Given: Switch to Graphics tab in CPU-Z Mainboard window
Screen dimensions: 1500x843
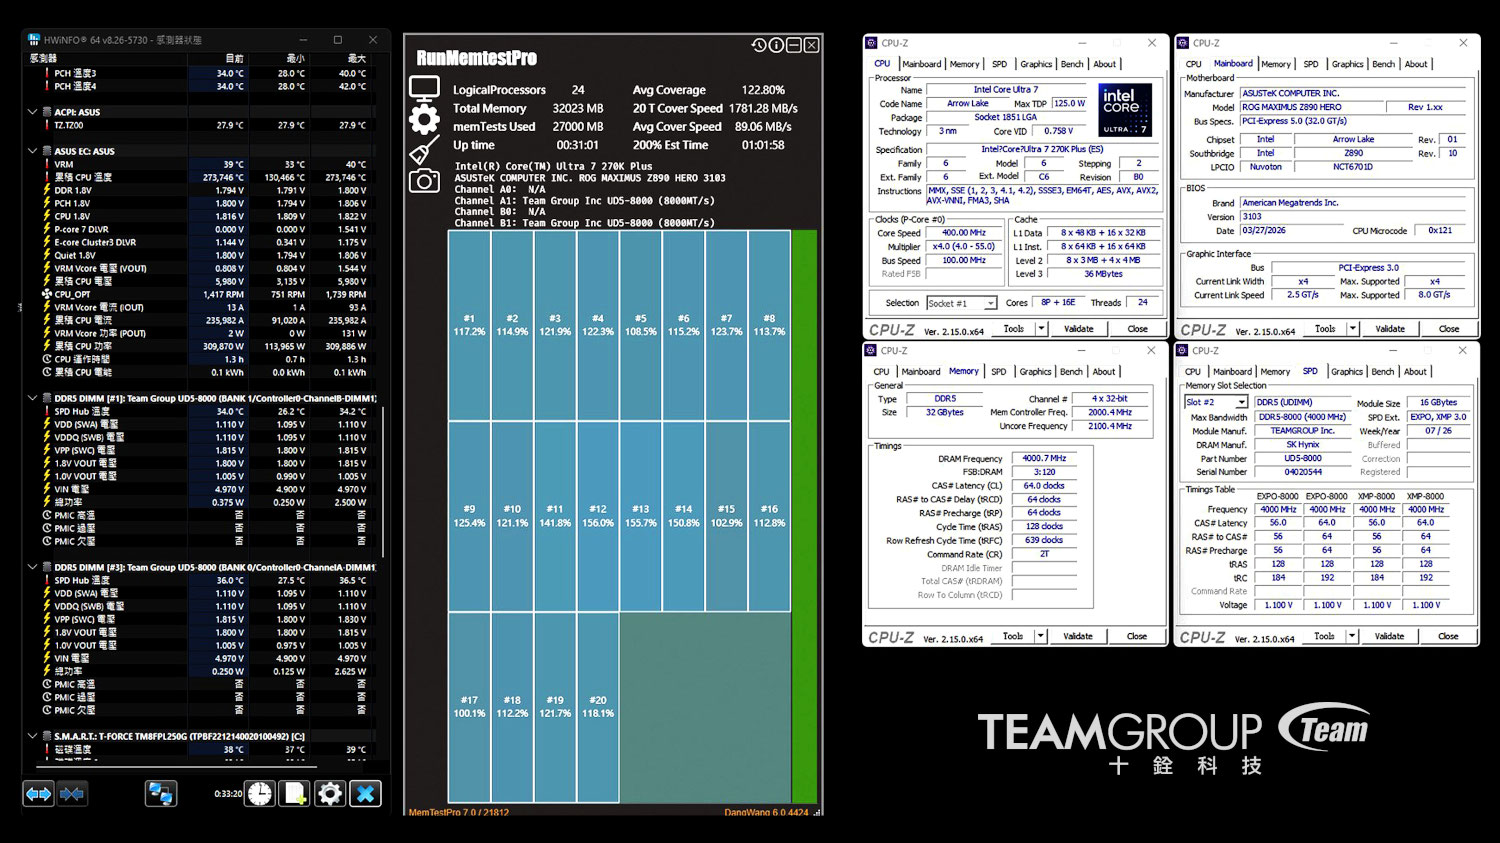Looking at the screenshot, I should pos(1347,64).
